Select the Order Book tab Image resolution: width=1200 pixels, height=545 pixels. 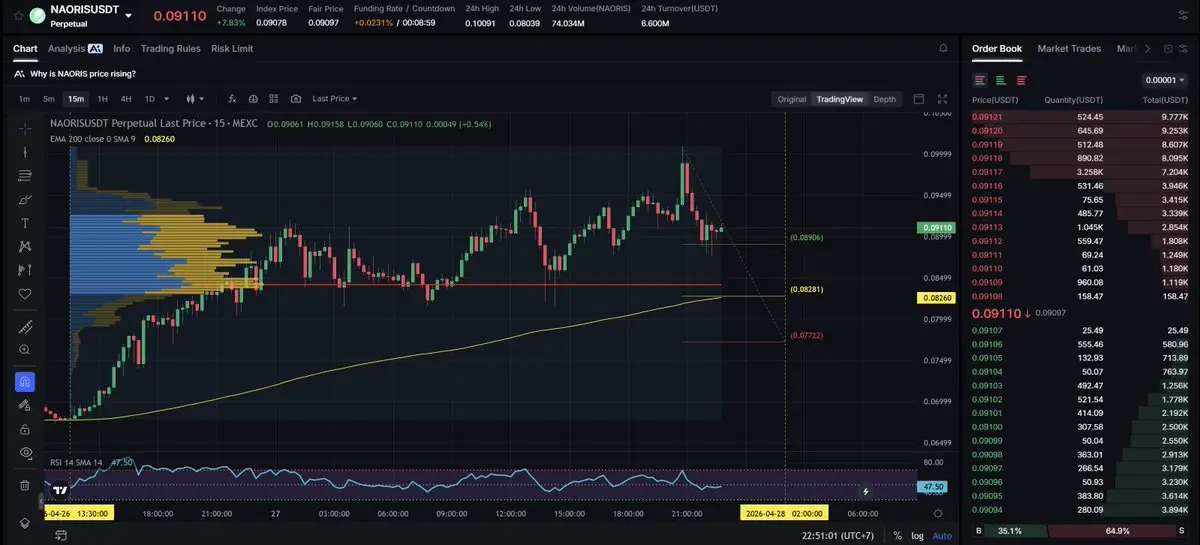click(997, 48)
